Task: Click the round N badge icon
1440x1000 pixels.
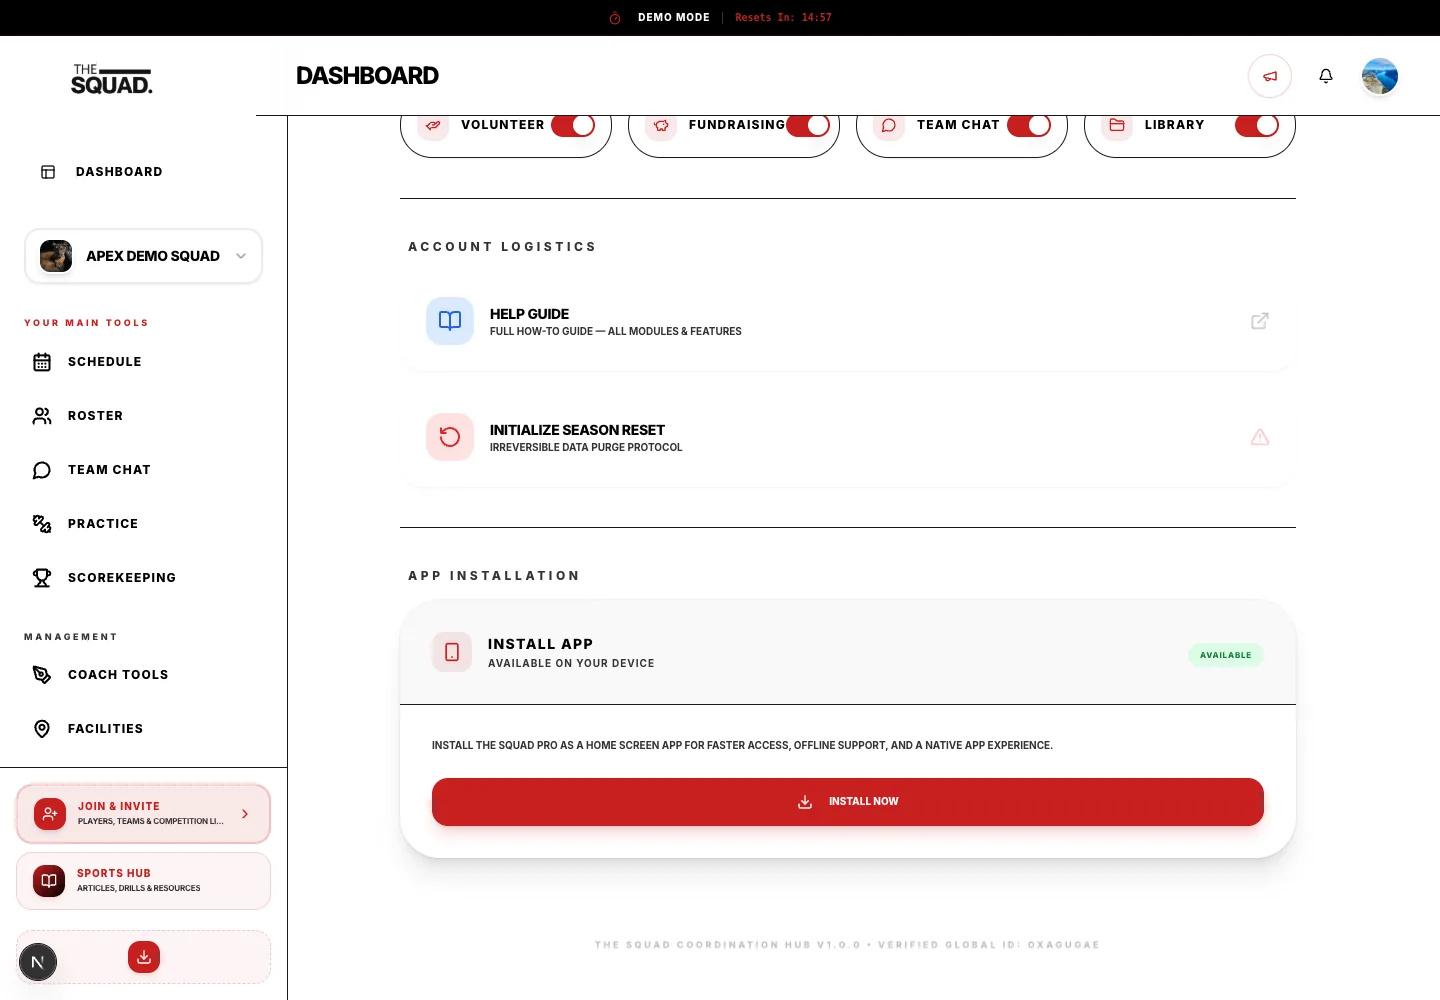Action: (x=38, y=963)
